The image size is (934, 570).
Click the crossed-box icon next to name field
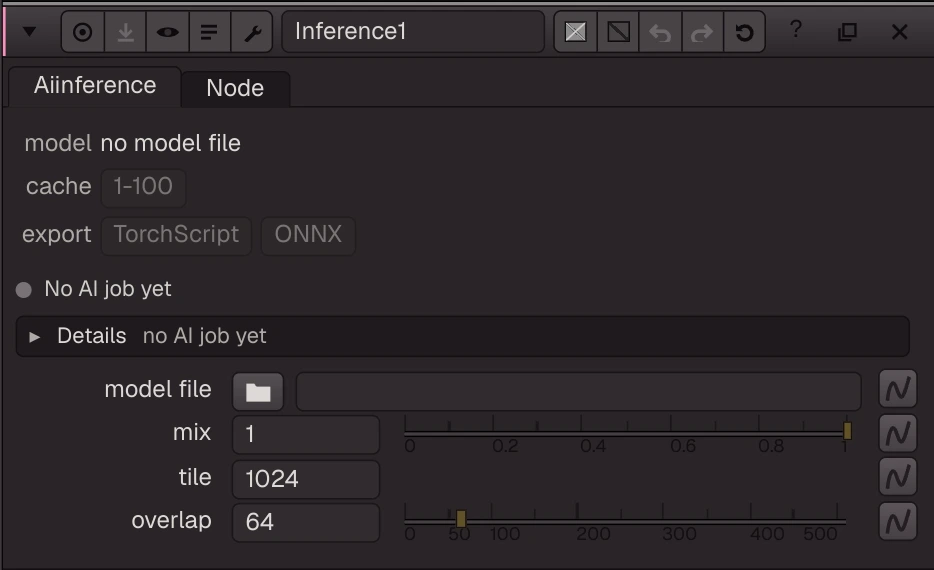click(x=575, y=32)
